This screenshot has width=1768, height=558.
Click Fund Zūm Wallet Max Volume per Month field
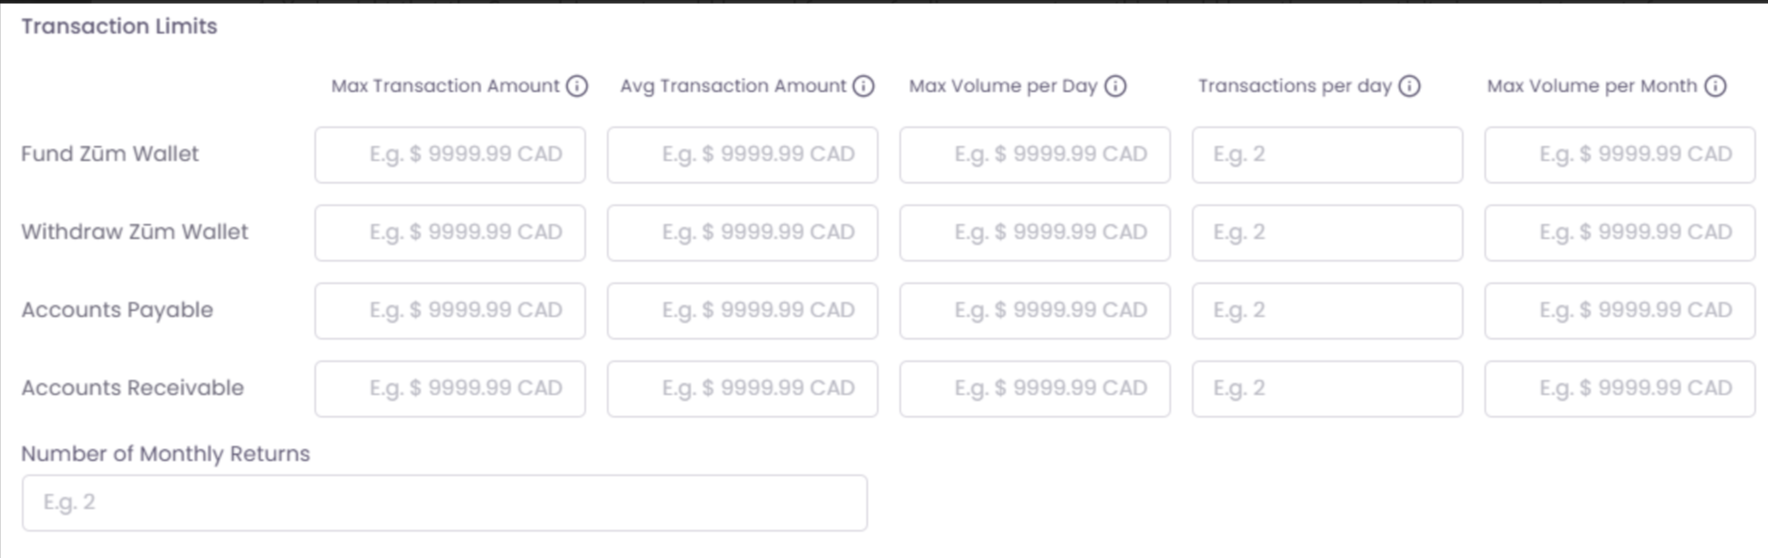[1619, 155]
